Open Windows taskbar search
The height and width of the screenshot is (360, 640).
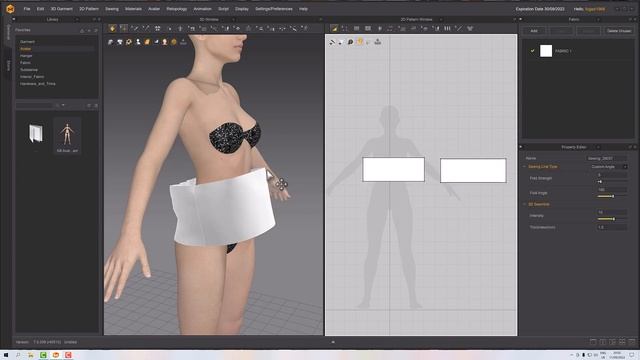[x=18, y=355]
